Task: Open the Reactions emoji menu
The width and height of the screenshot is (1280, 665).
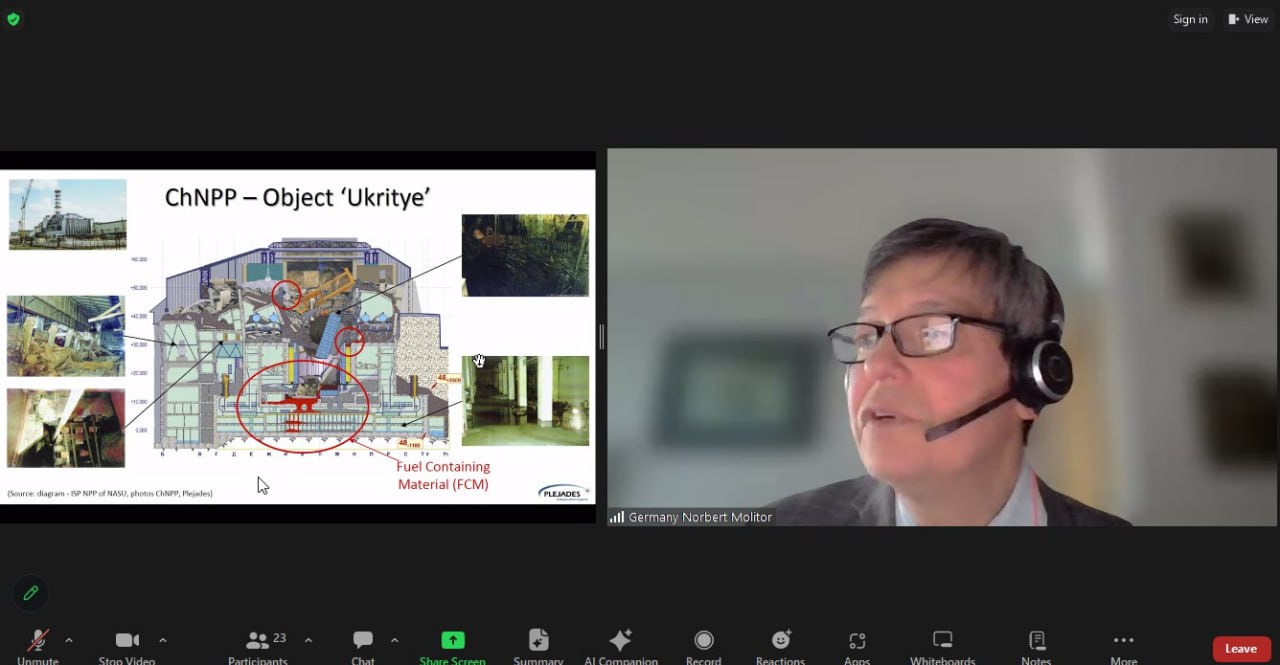Action: click(x=780, y=642)
